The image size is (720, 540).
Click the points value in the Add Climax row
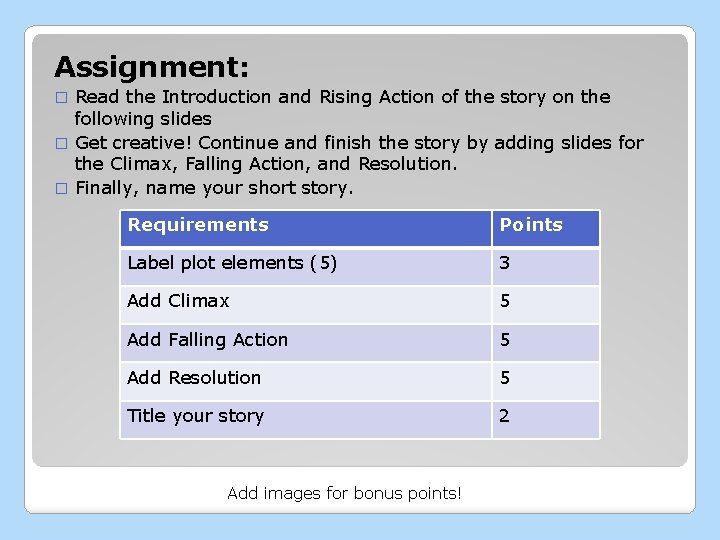[545, 302]
